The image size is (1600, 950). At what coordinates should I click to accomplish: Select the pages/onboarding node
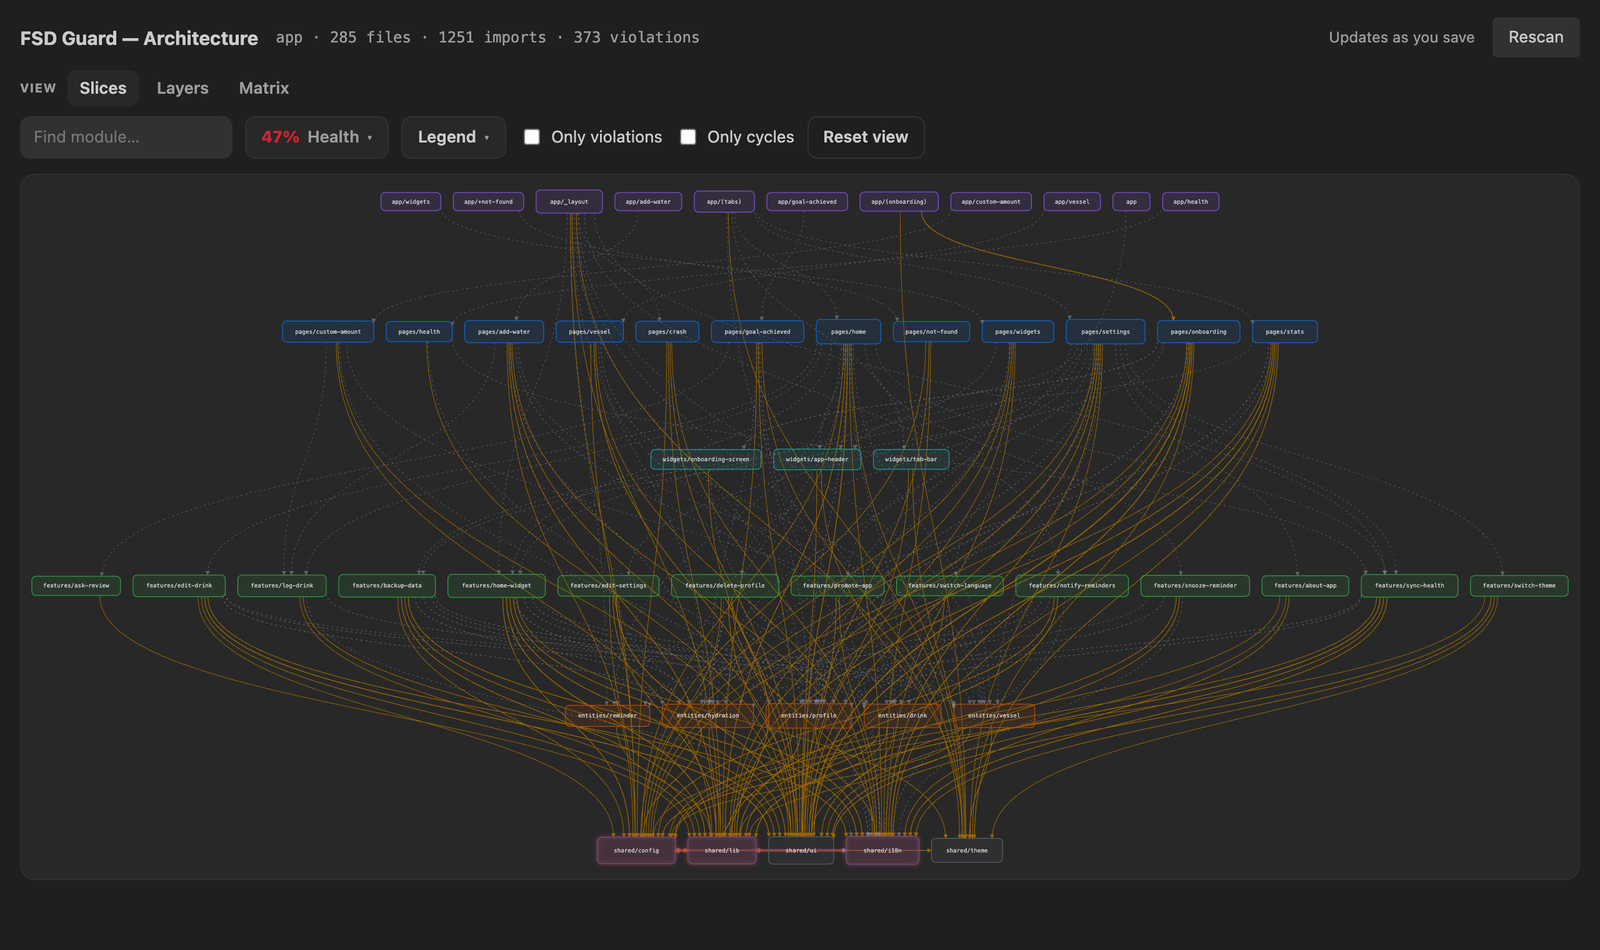[1198, 332]
